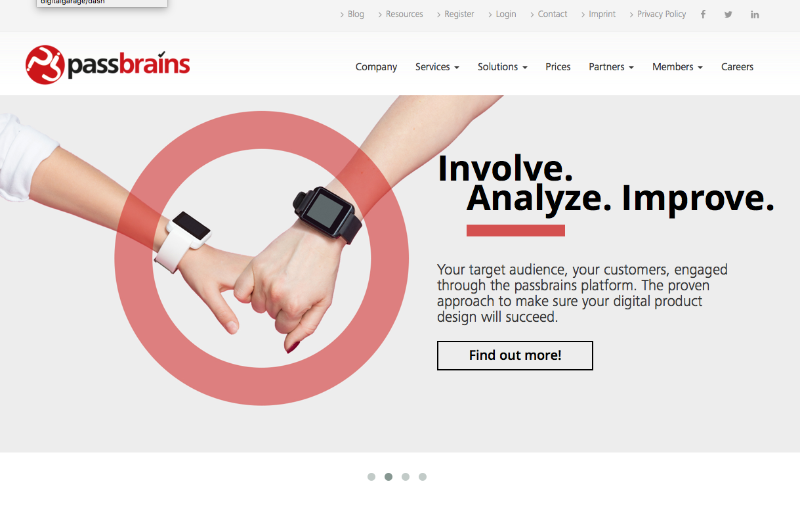Open the Company menu item
800x509 pixels.
(376, 67)
